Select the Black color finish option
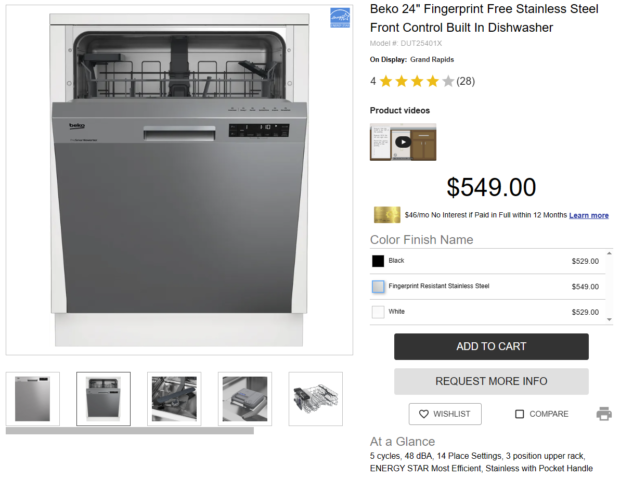The width and height of the screenshot is (620, 477). pos(487,261)
